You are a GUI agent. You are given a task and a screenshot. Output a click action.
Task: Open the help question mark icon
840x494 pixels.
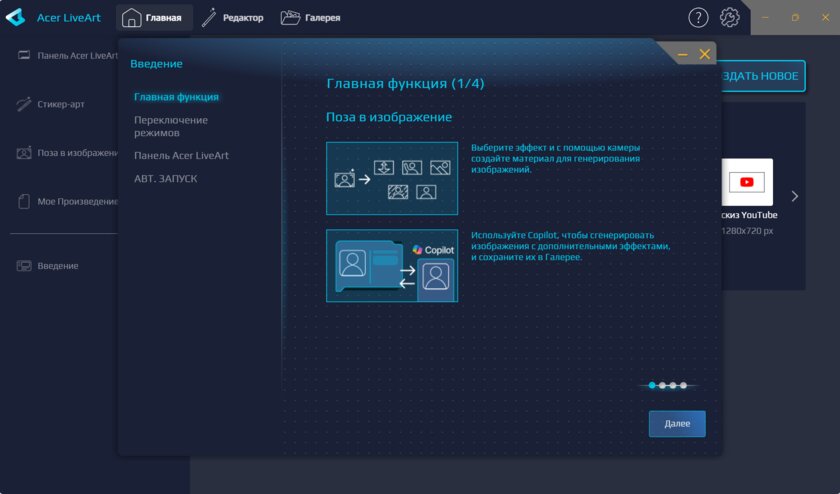[698, 18]
